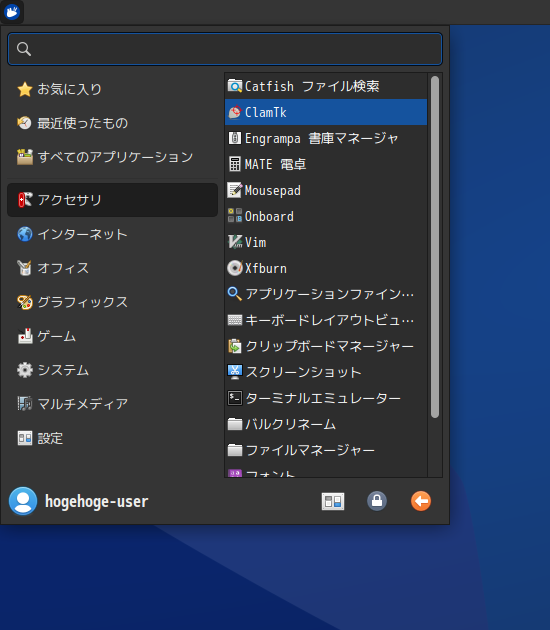Select the 設定 category icon

click(25, 438)
